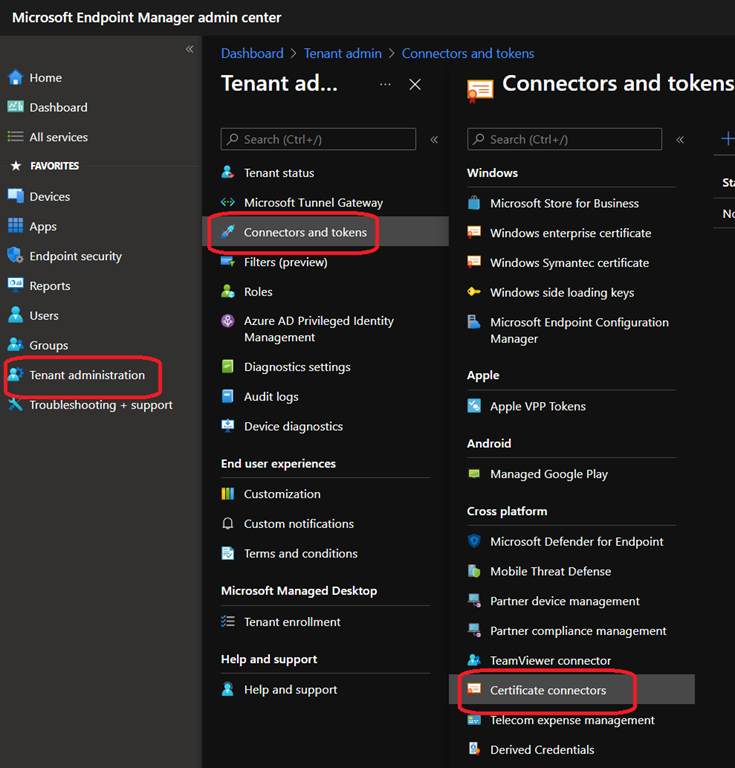
Task: Click the Microsoft Tunnel Gateway icon
Action: click(228, 203)
